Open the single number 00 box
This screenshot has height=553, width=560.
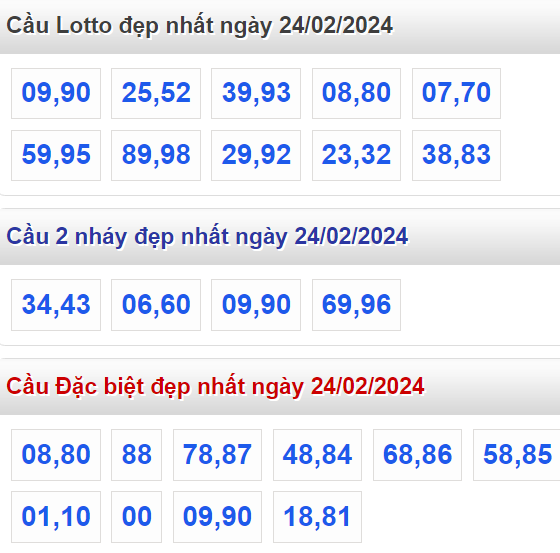136,517
